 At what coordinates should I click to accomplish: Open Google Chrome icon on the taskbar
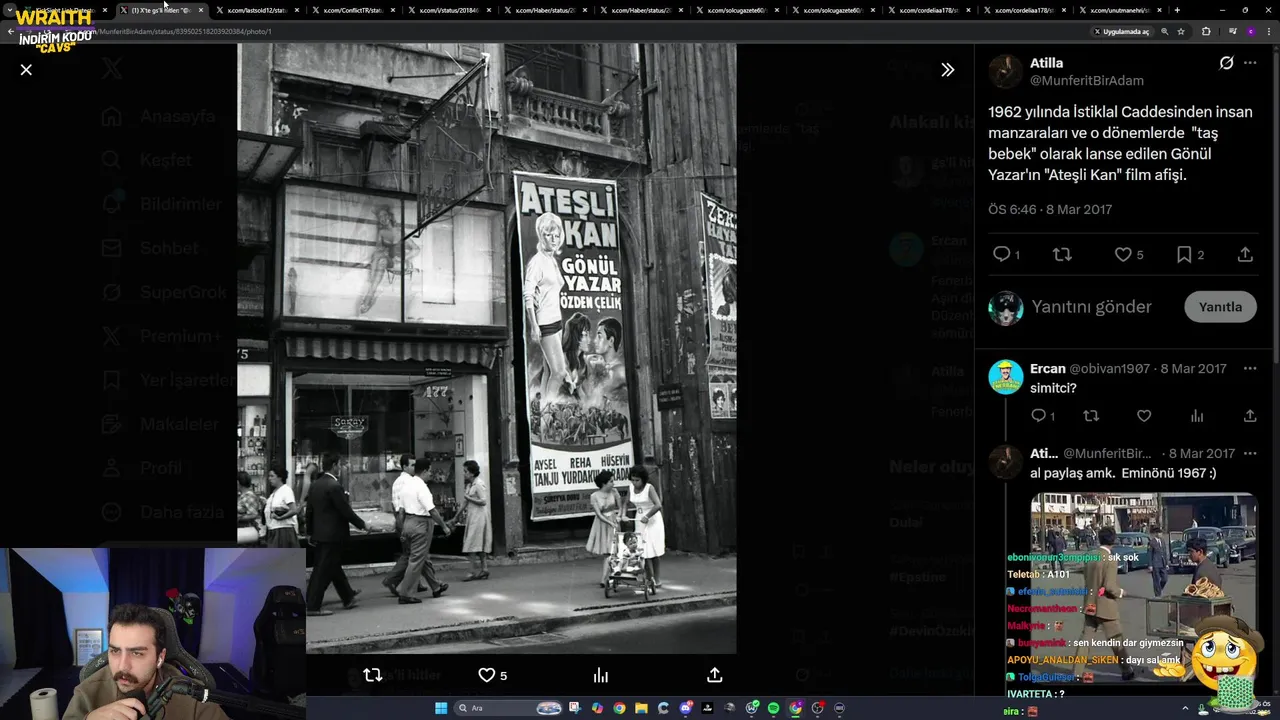[619, 708]
